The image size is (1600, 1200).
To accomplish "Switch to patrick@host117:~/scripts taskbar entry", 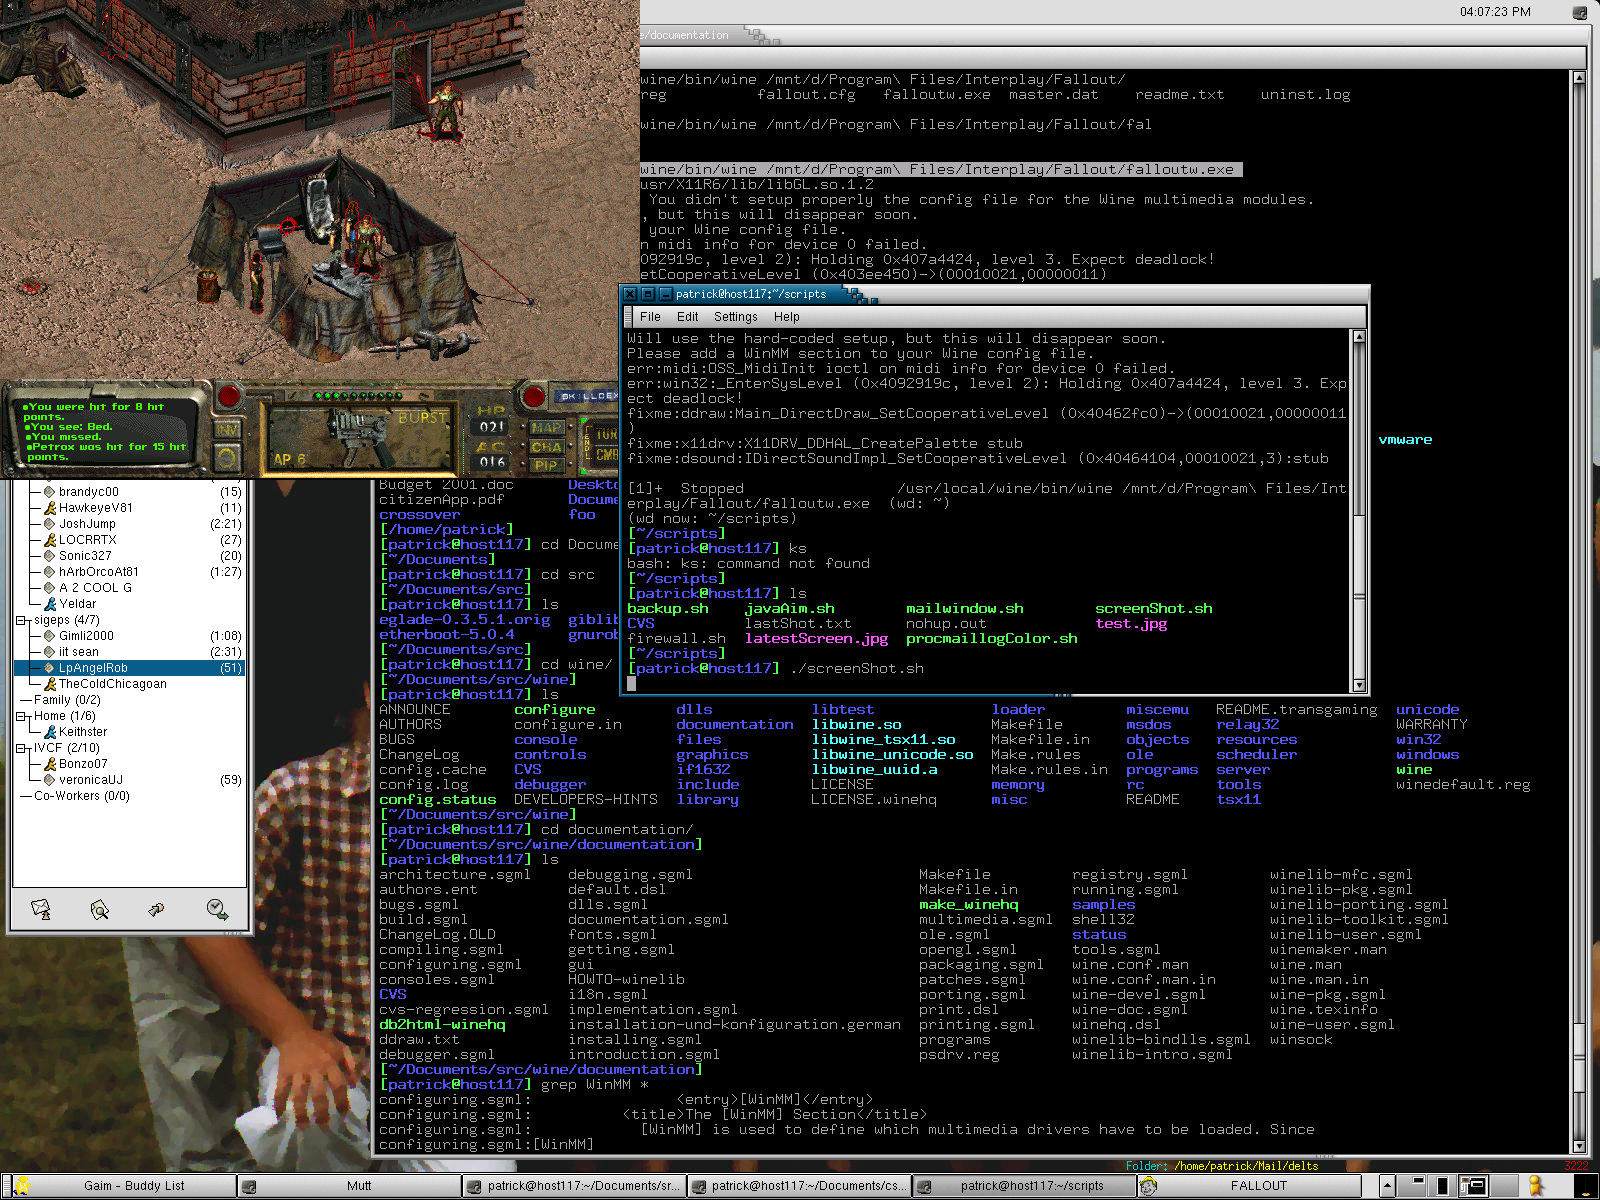I will pyautogui.click(x=1022, y=1186).
